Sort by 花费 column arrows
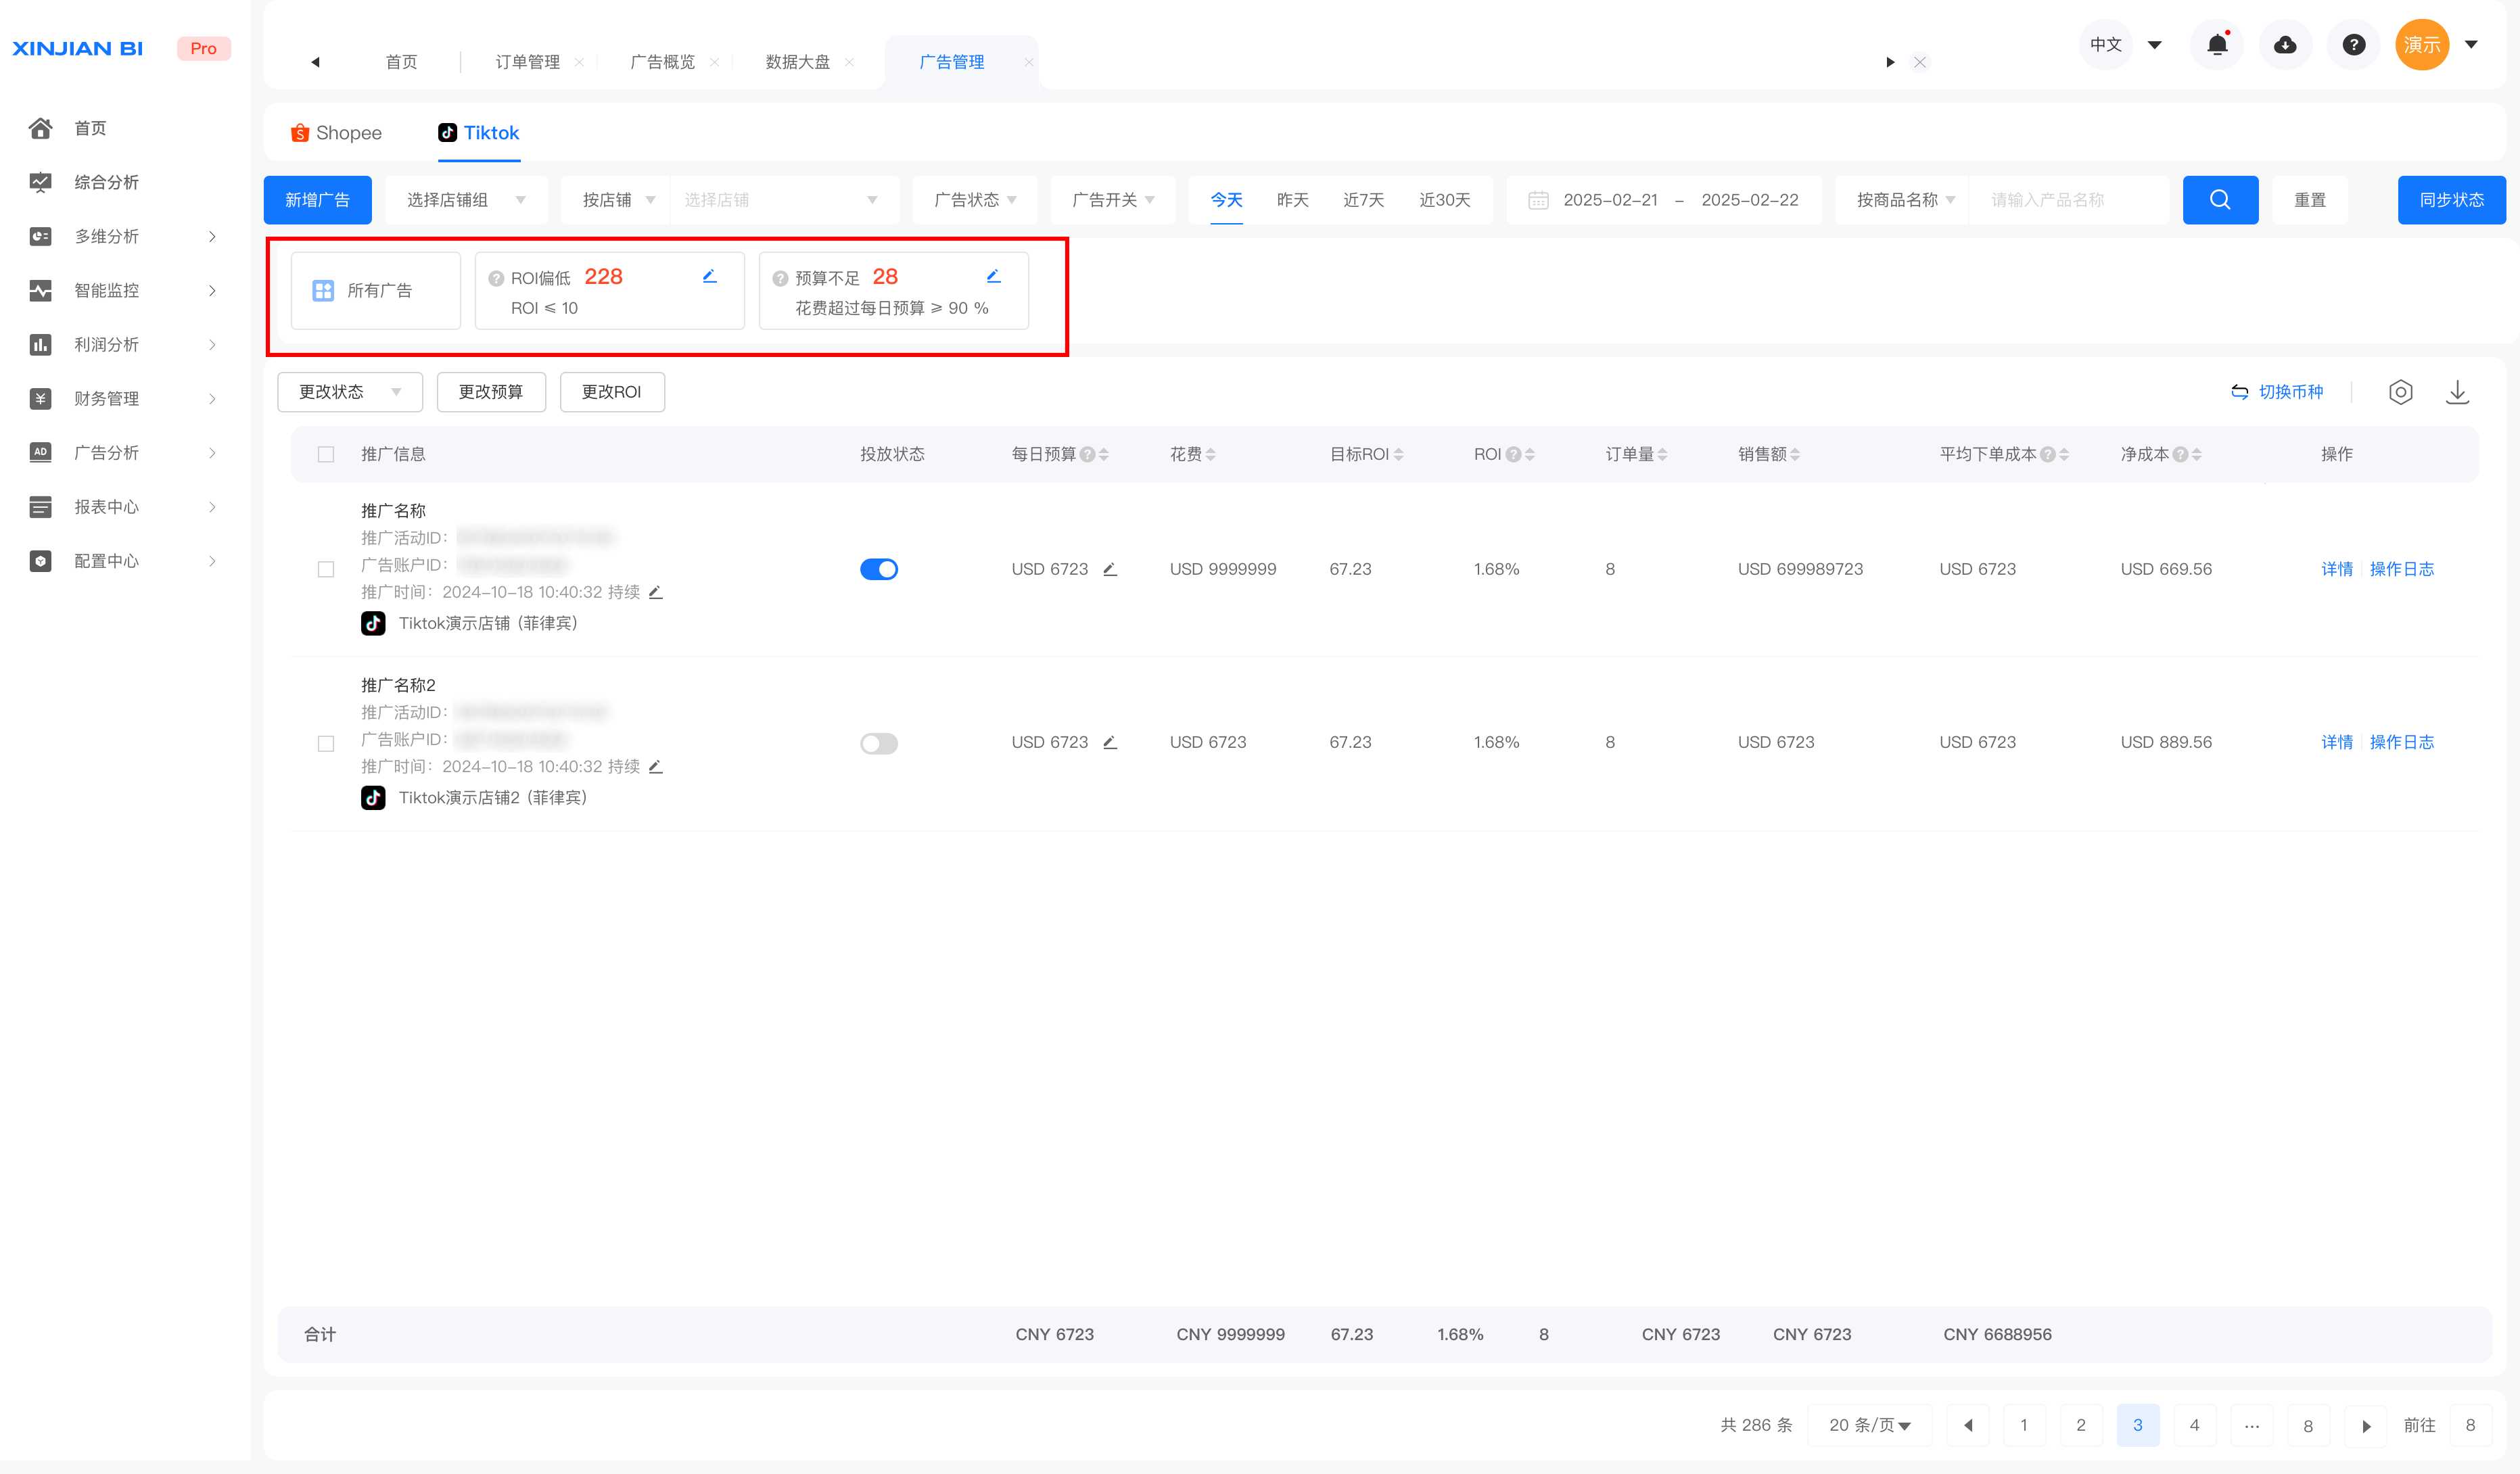 [x=1210, y=455]
